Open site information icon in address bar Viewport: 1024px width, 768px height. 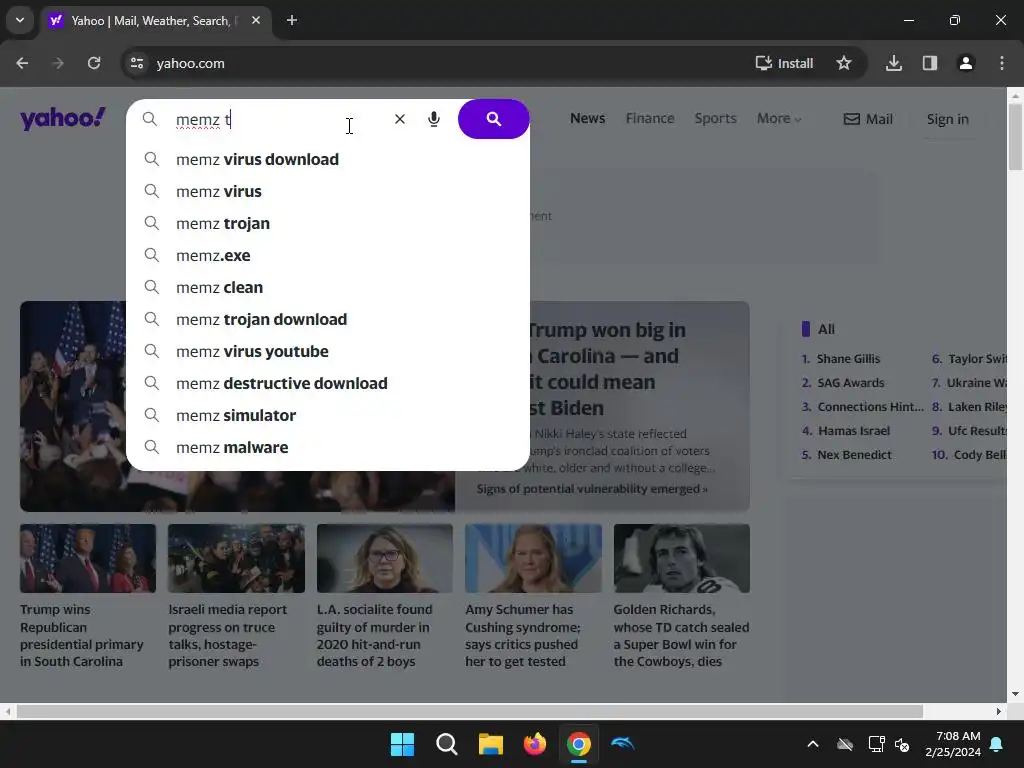137,63
